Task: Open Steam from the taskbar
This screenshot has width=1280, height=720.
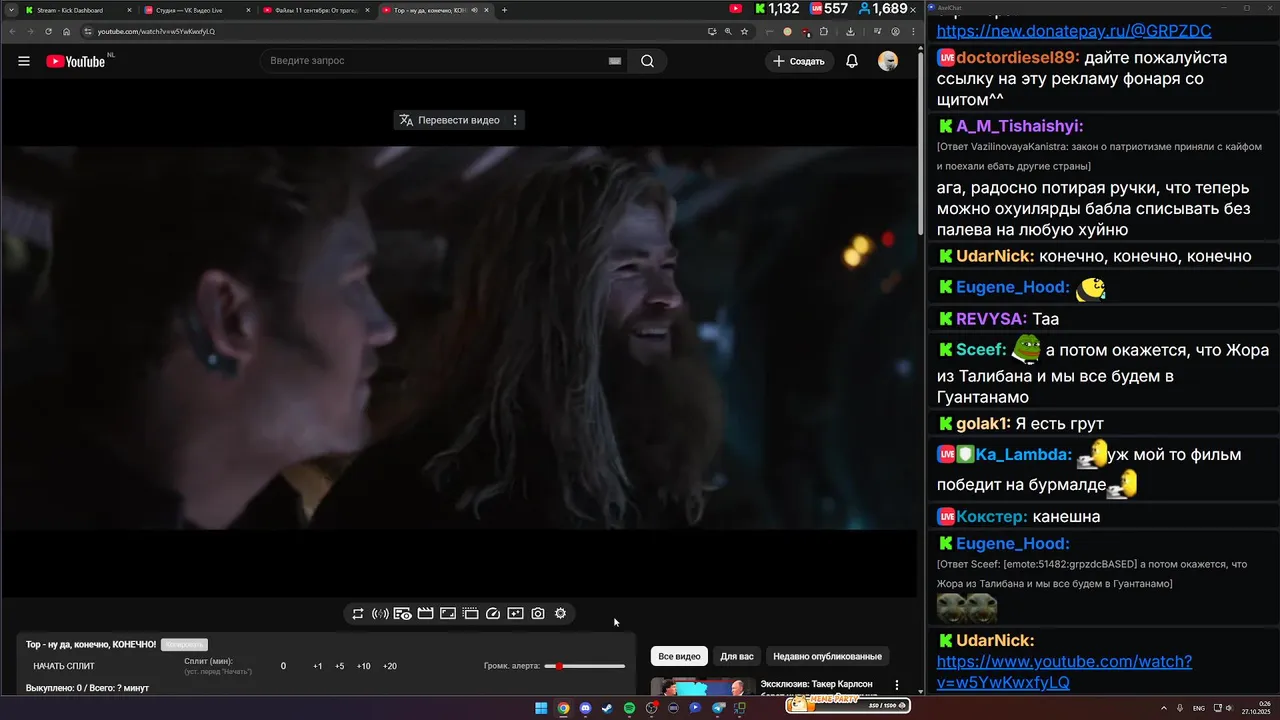Action: [607, 708]
